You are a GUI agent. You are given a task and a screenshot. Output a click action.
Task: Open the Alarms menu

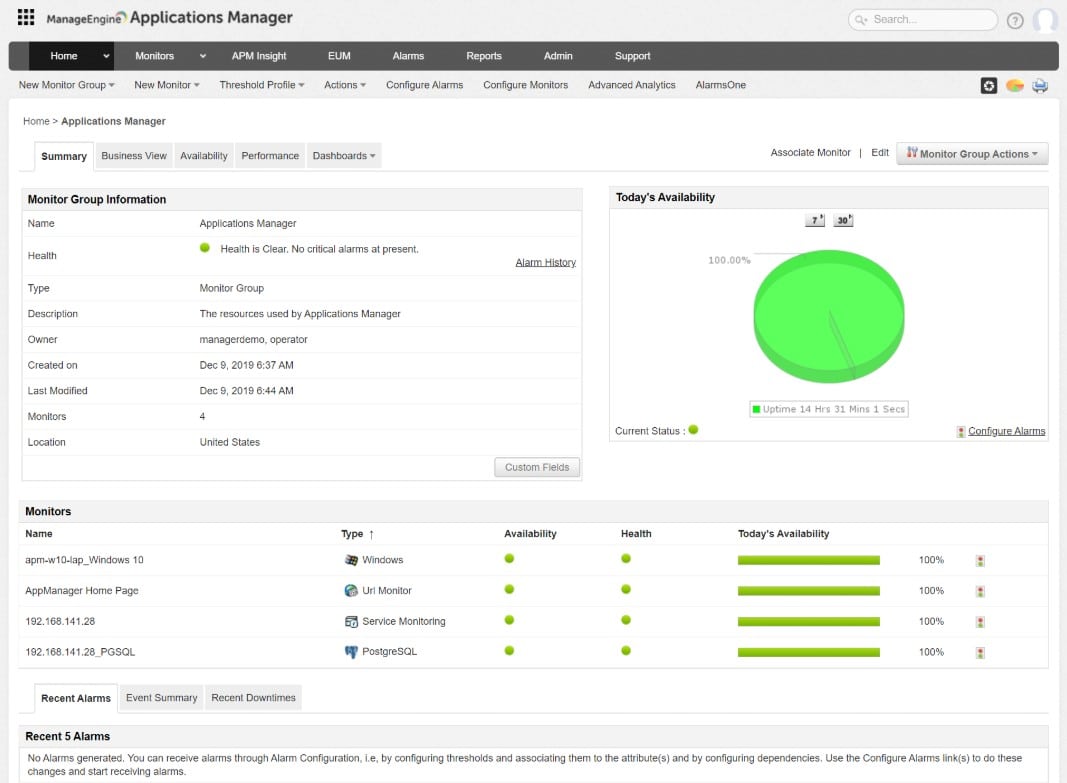(x=408, y=56)
